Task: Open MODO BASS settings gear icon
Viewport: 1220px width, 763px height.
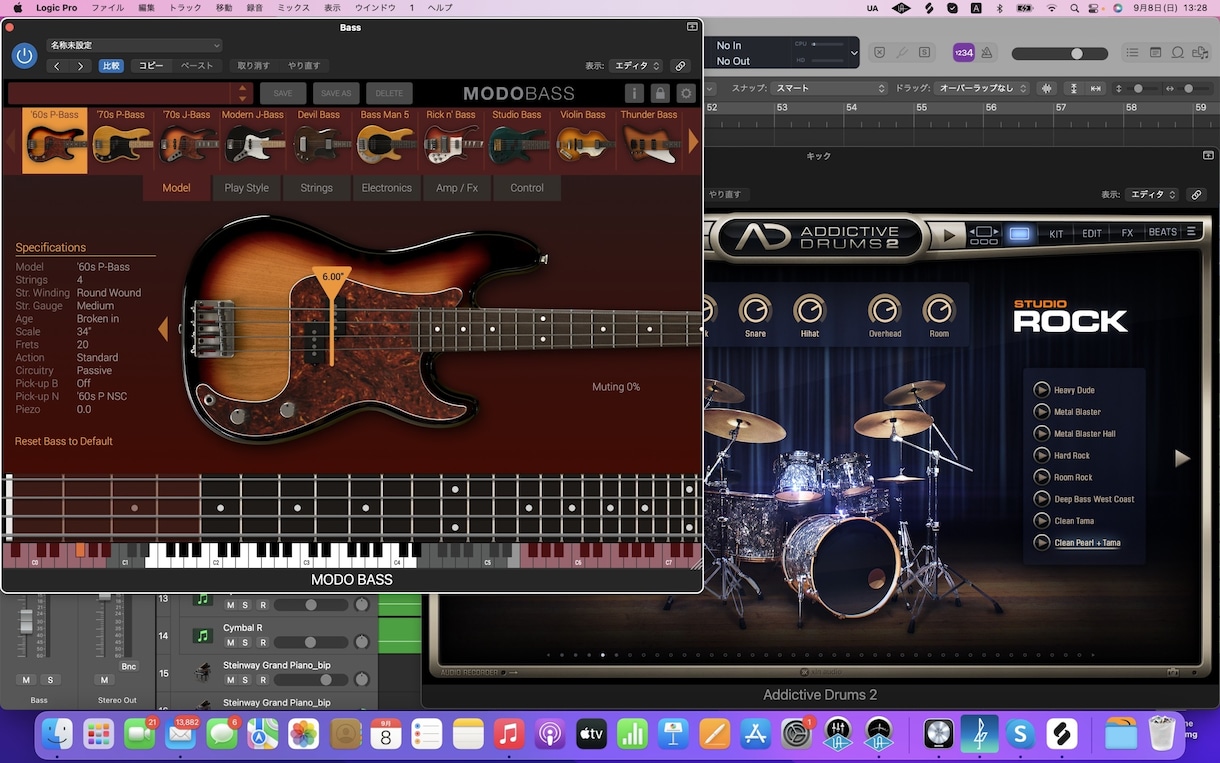Action: pyautogui.click(x=686, y=93)
